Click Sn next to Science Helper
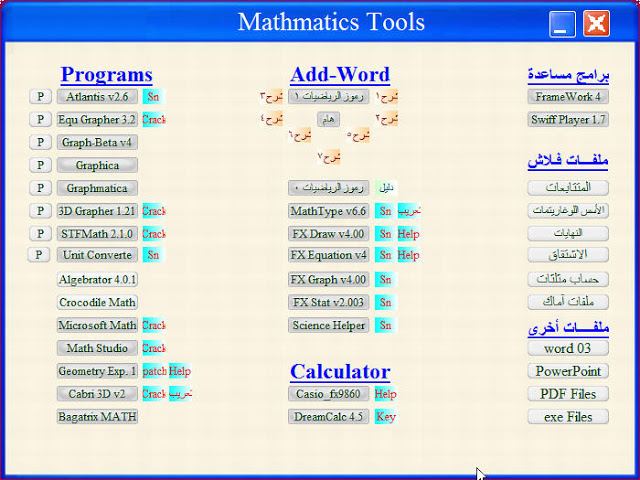 [385, 325]
